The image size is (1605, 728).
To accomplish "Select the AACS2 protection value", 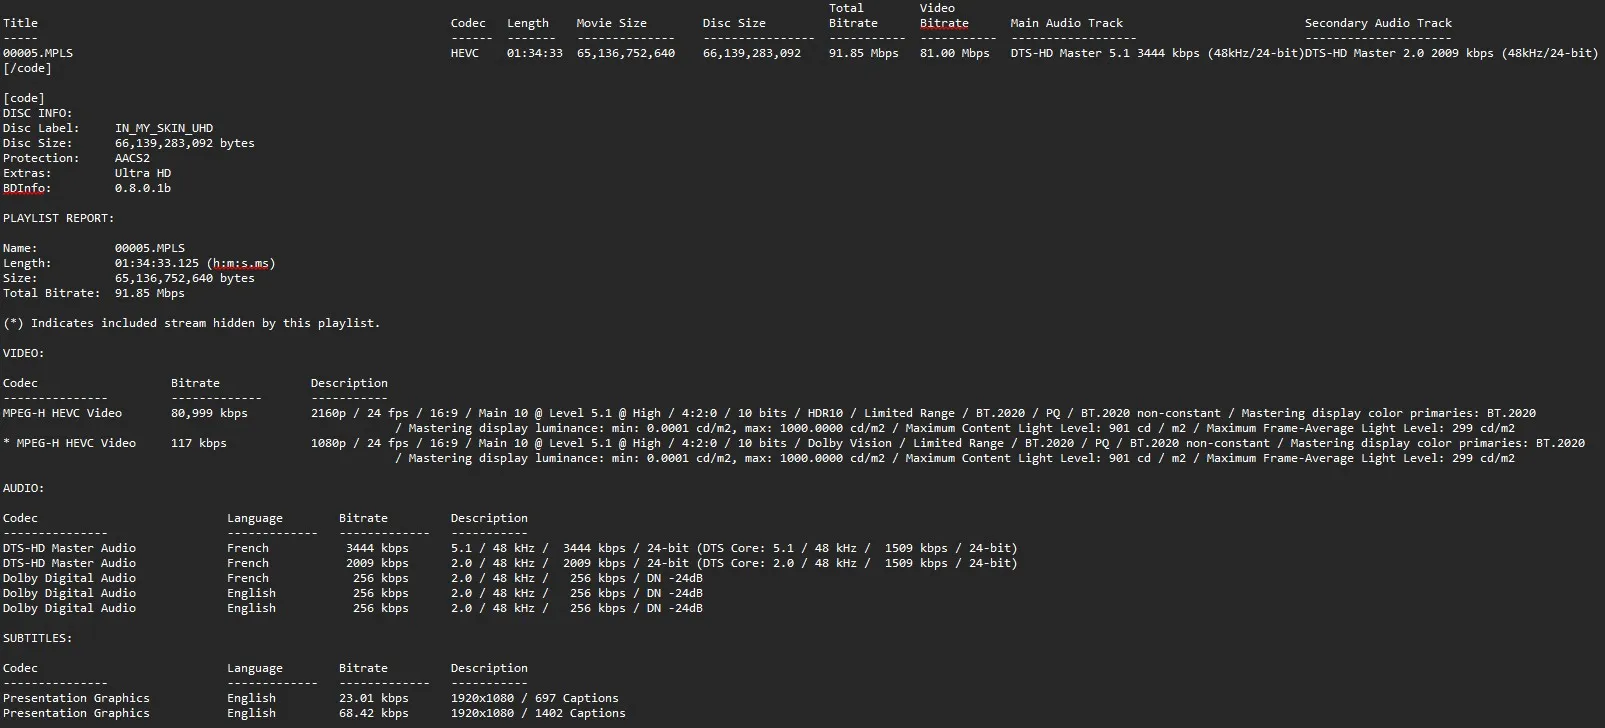I will coord(132,158).
